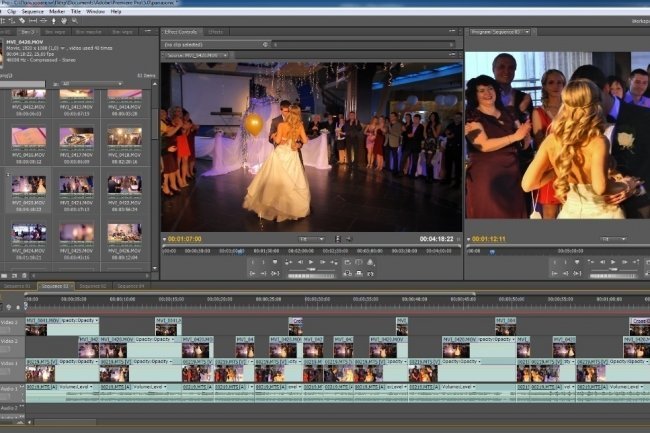
Task: Toggle the Video 2 track output
Action: 4,343
